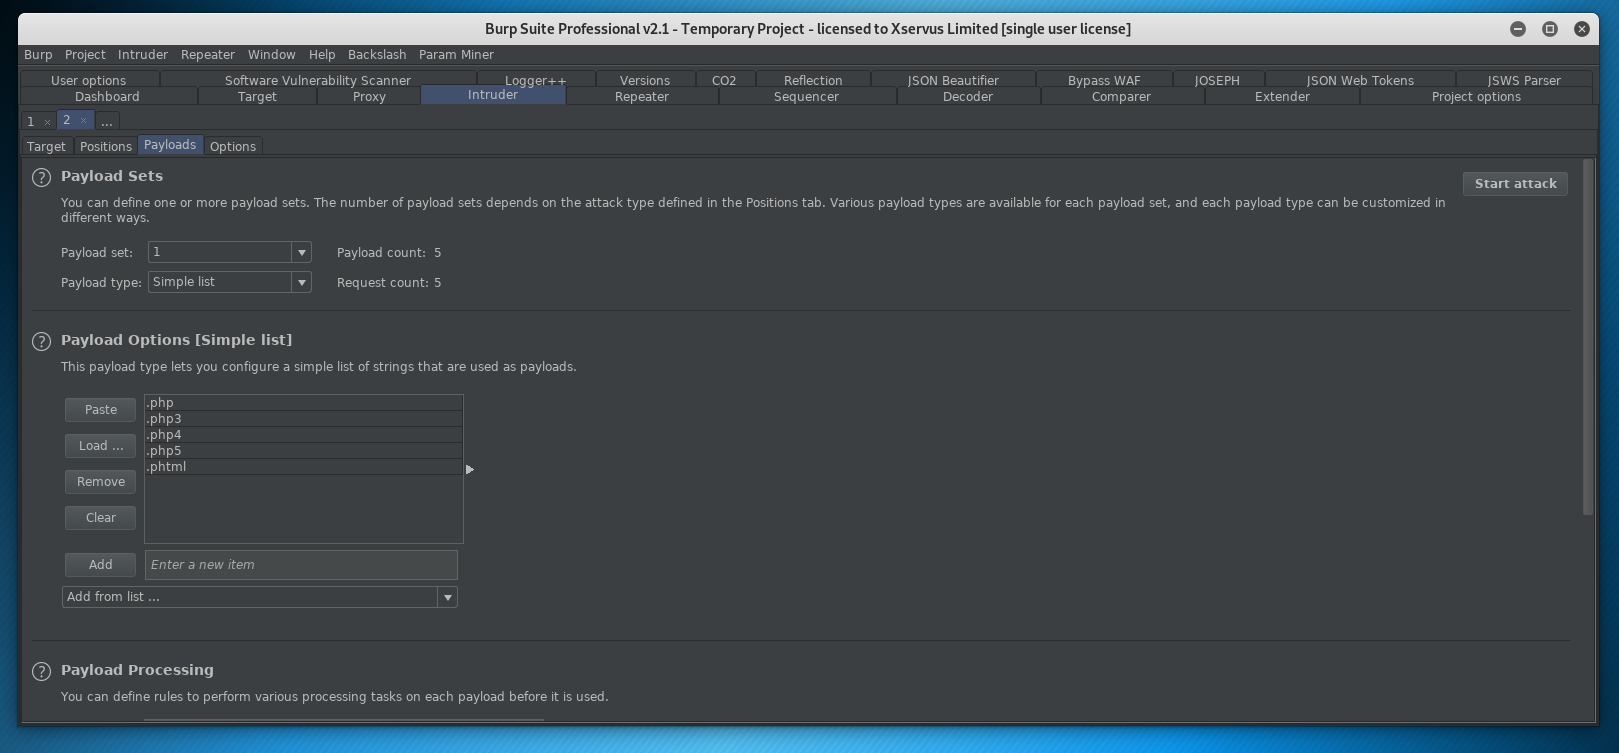Image resolution: width=1619 pixels, height=753 pixels.
Task: Click the Paste button
Action: [x=100, y=410]
